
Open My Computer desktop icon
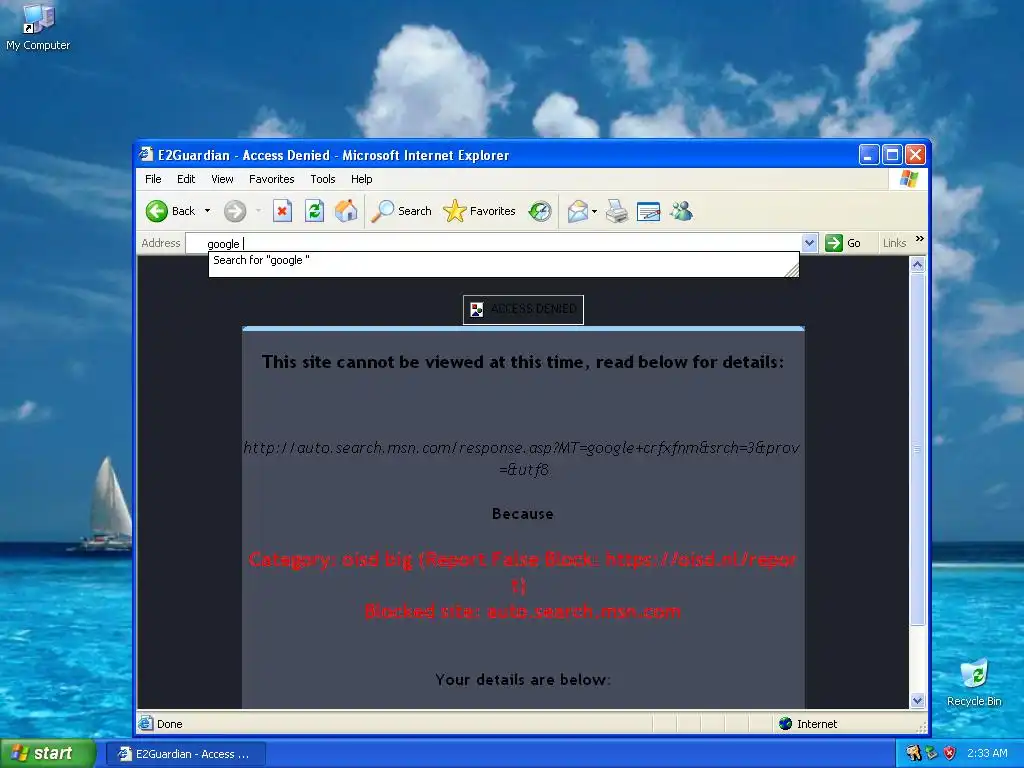(38, 27)
